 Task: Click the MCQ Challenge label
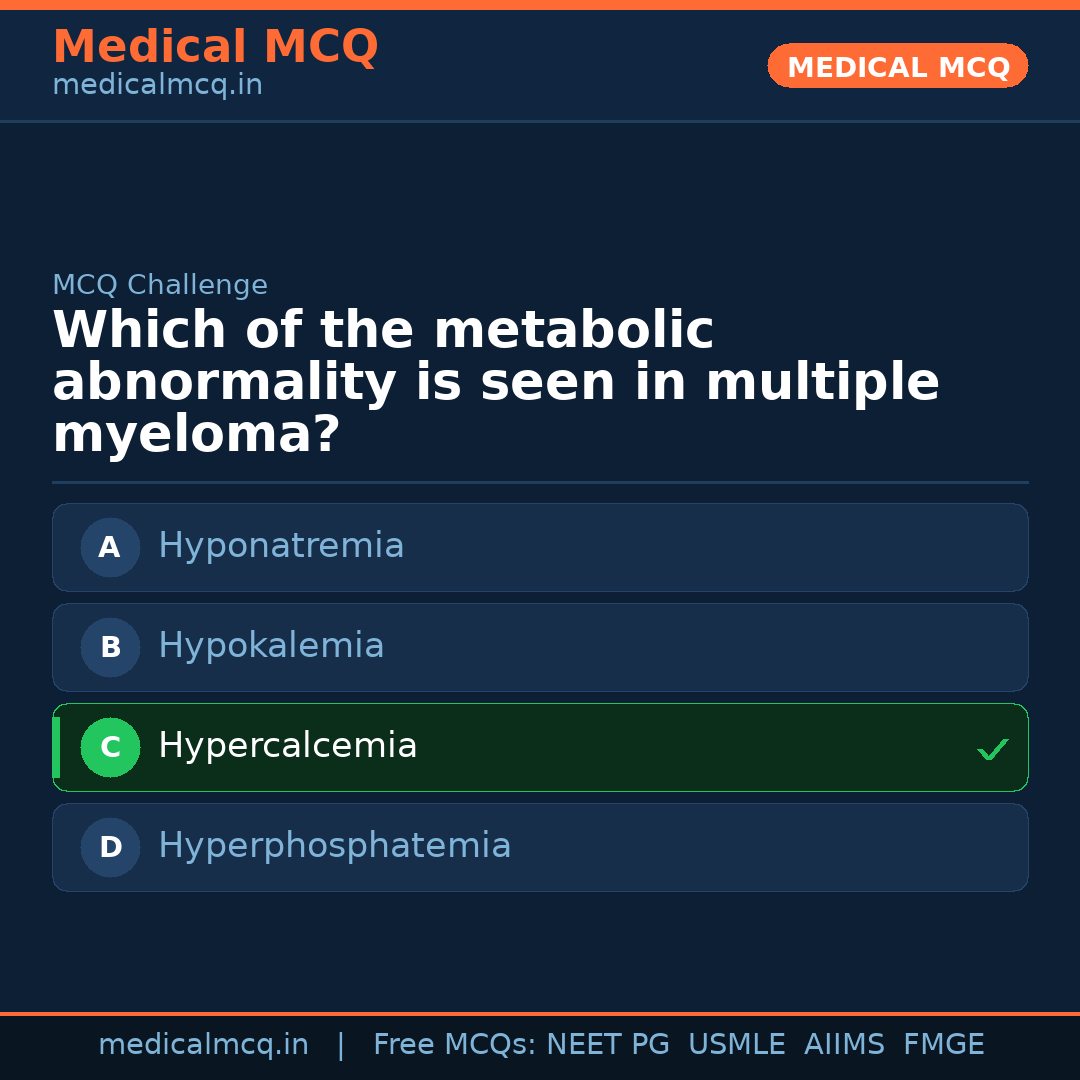[160, 285]
